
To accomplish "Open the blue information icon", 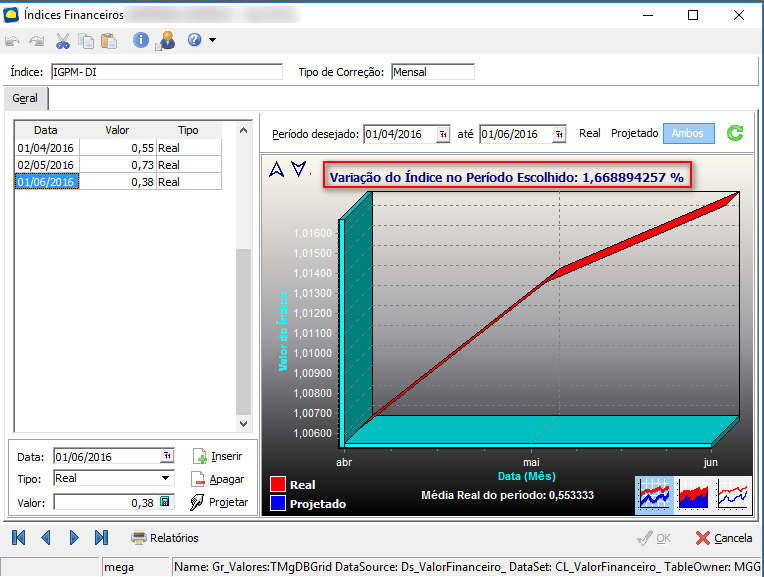I will click(141, 40).
